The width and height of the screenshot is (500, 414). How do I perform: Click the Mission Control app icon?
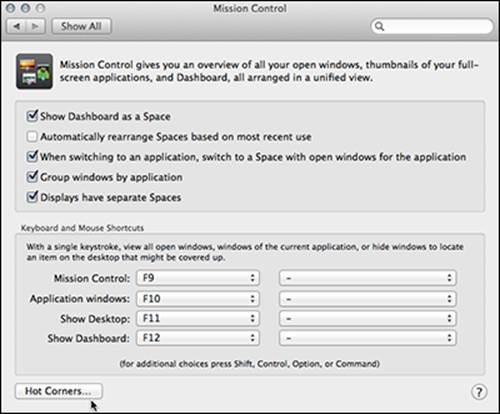tap(34, 71)
